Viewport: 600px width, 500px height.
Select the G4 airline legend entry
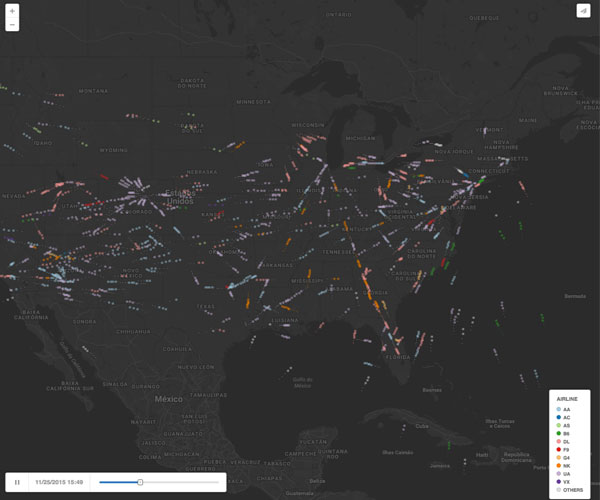pyautogui.click(x=563, y=458)
